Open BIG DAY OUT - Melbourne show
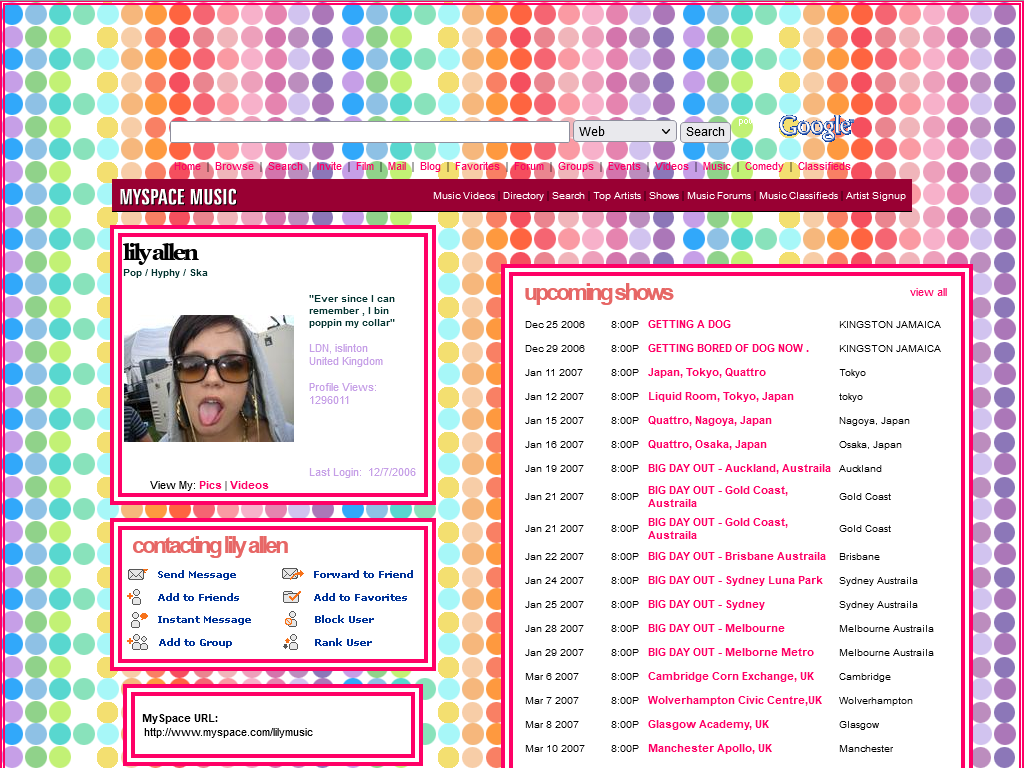1024x768 pixels. click(716, 628)
